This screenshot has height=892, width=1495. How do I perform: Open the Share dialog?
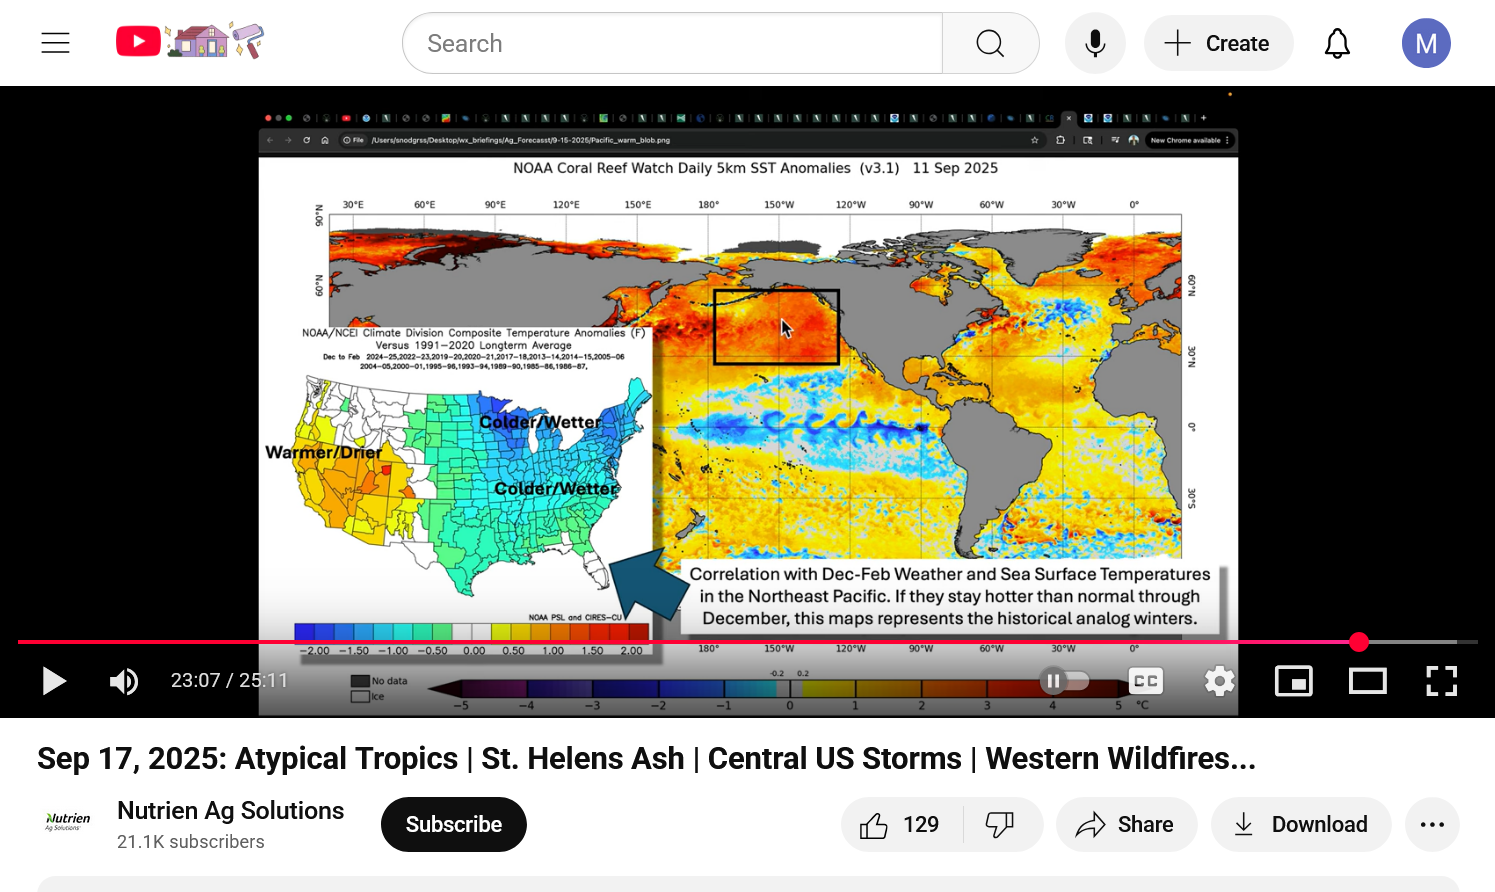(x=1125, y=824)
